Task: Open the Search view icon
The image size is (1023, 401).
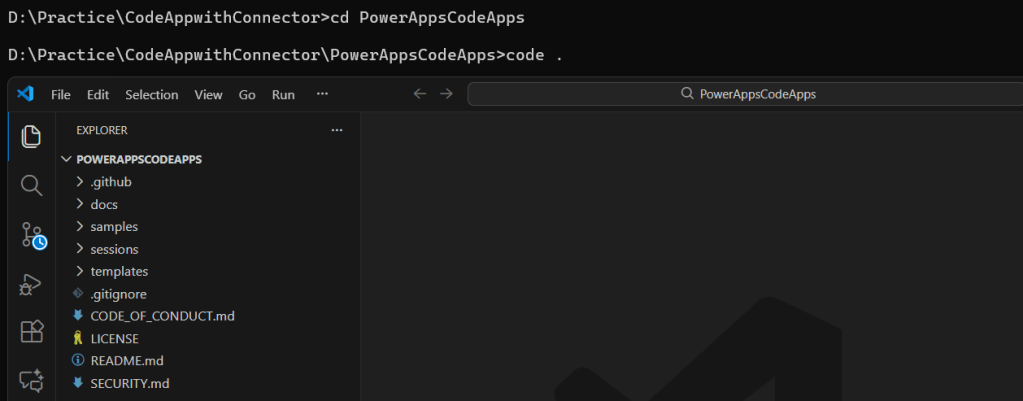Action: pyautogui.click(x=31, y=185)
